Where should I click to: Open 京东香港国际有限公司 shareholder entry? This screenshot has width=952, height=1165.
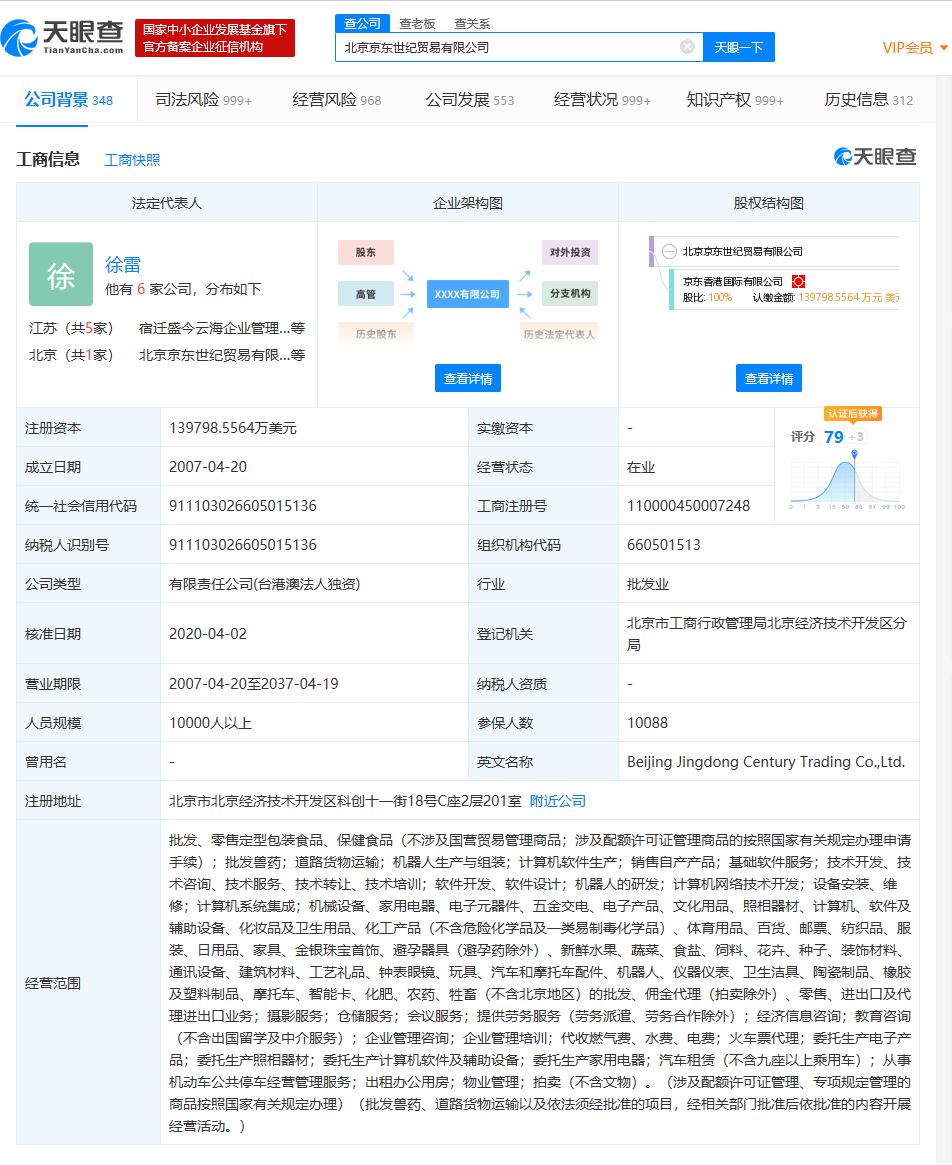point(733,282)
